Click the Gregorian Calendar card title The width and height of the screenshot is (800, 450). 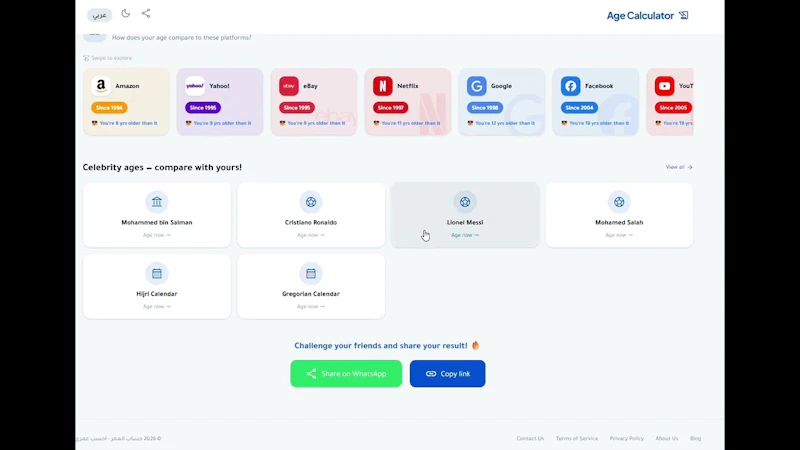[311, 294]
